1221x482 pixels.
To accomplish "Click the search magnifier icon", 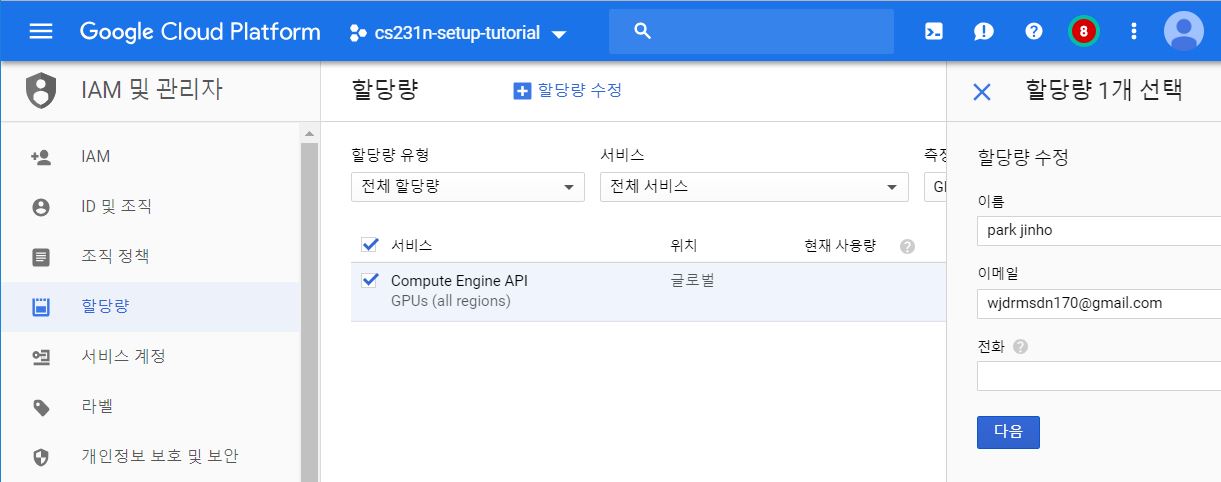I will pyautogui.click(x=643, y=31).
